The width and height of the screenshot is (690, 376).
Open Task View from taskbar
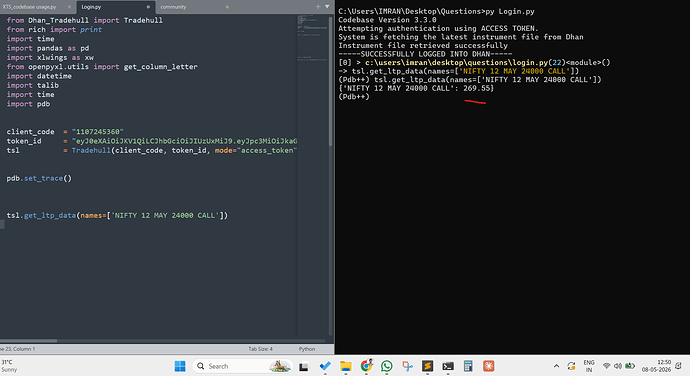[304, 366]
